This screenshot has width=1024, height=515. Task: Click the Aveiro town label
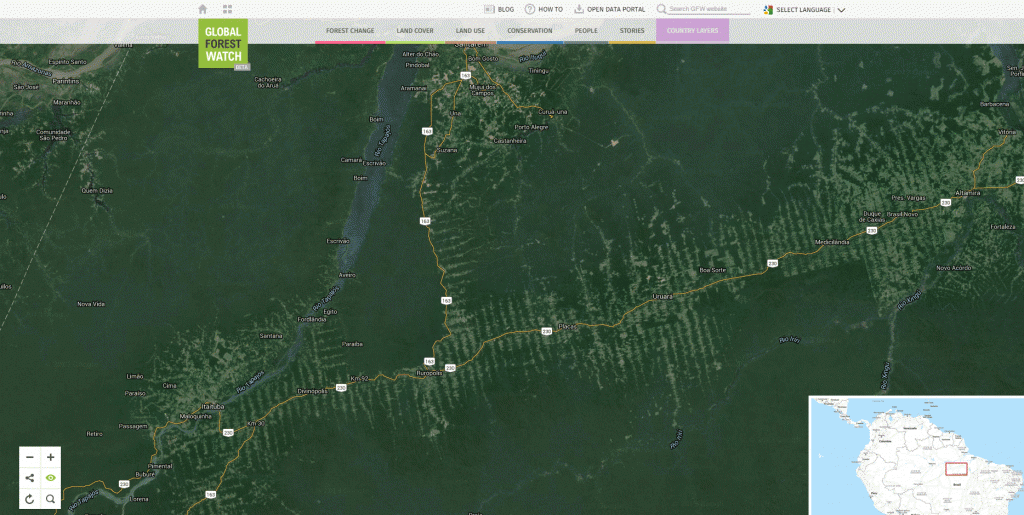[347, 275]
